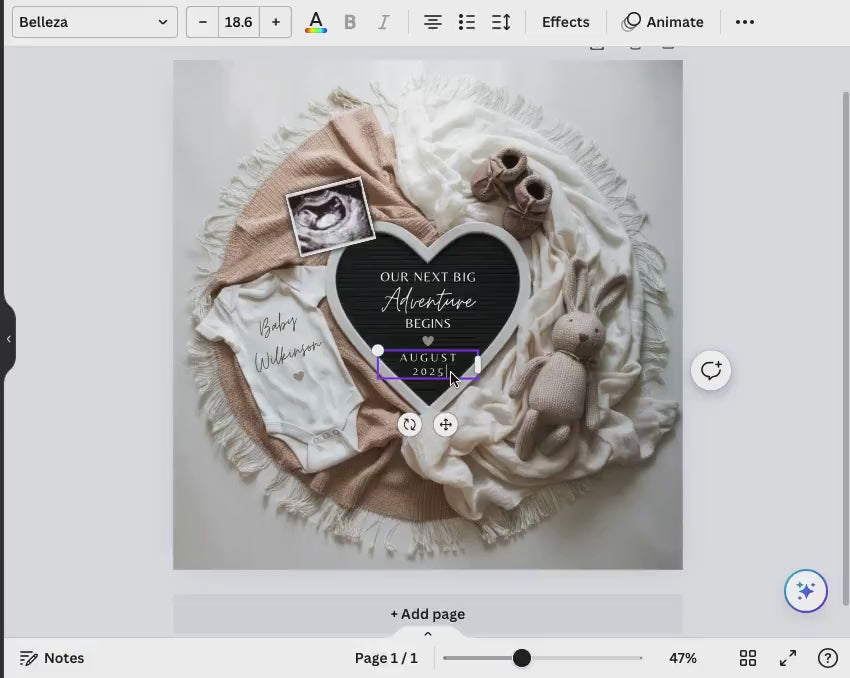Click the + Add page button
The height and width of the screenshot is (678, 850).
click(x=427, y=614)
